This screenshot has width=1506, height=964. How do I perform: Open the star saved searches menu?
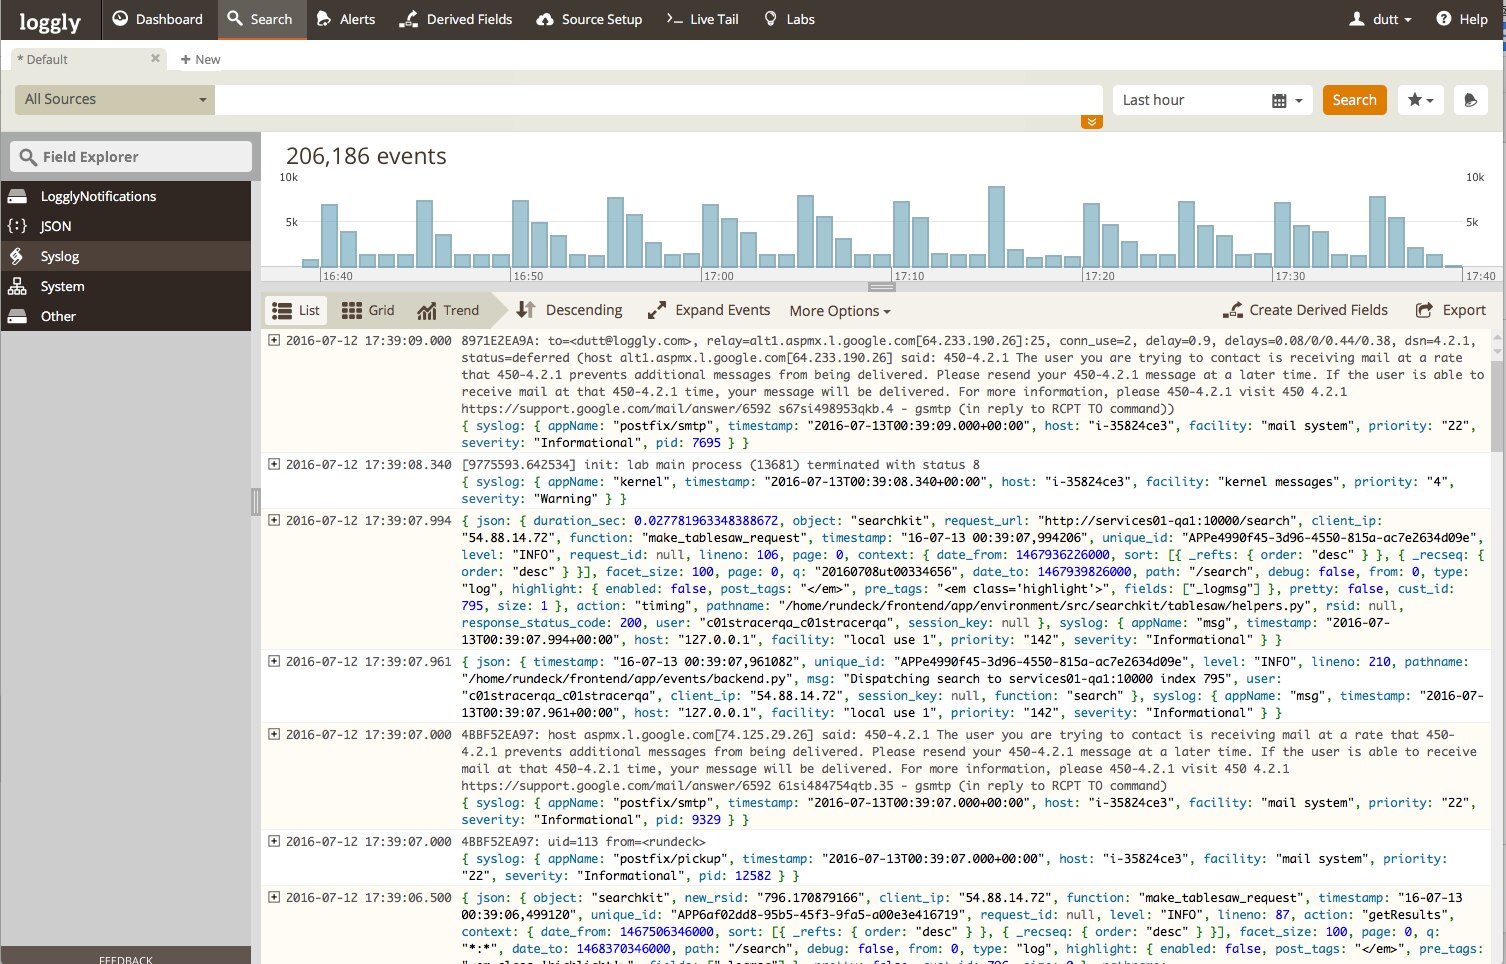1420,100
